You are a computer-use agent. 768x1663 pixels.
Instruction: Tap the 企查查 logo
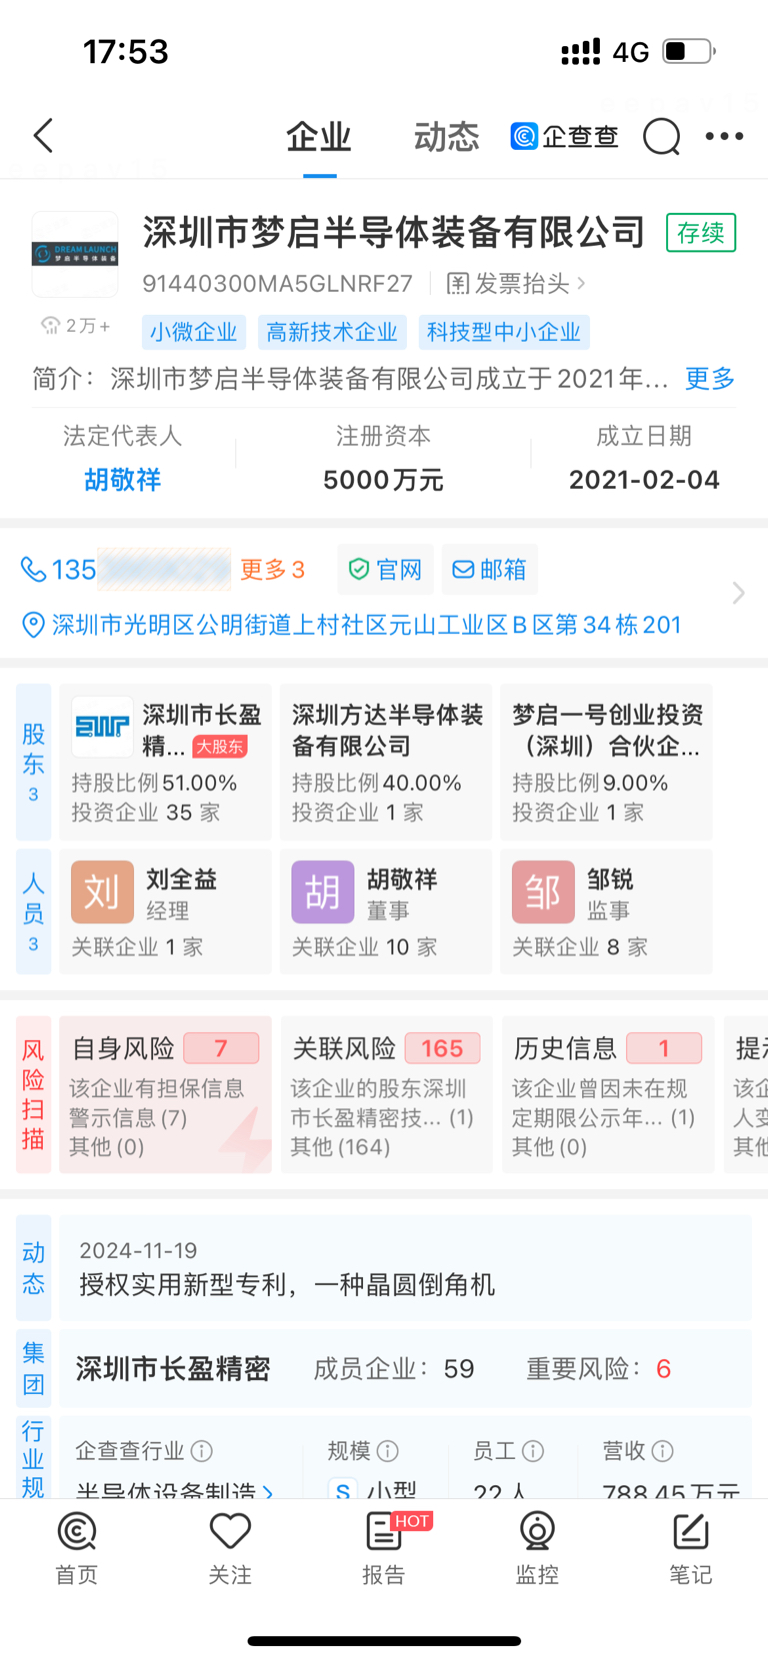pyautogui.click(x=564, y=136)
